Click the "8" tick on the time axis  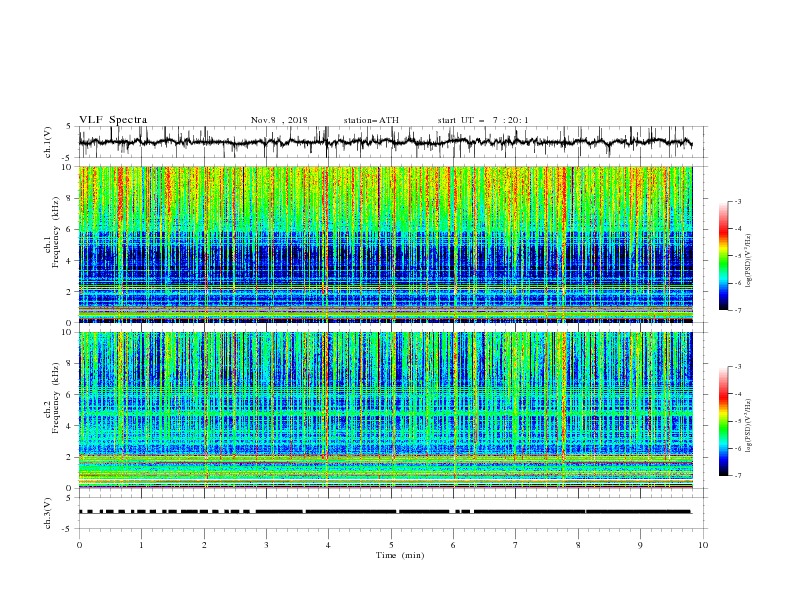point(578,545)
